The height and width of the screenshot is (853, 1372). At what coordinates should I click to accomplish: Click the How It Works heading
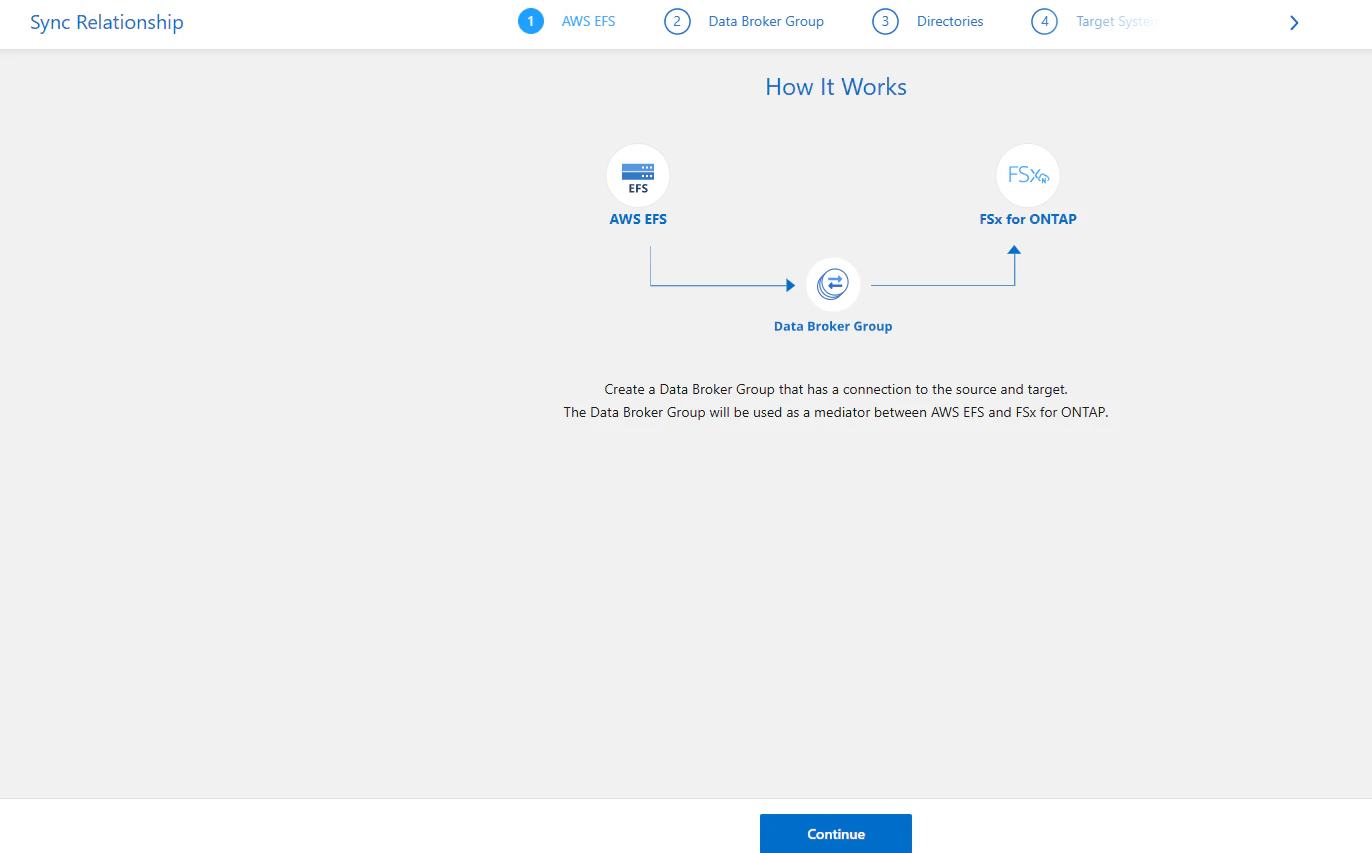click(x=836, y=87)
